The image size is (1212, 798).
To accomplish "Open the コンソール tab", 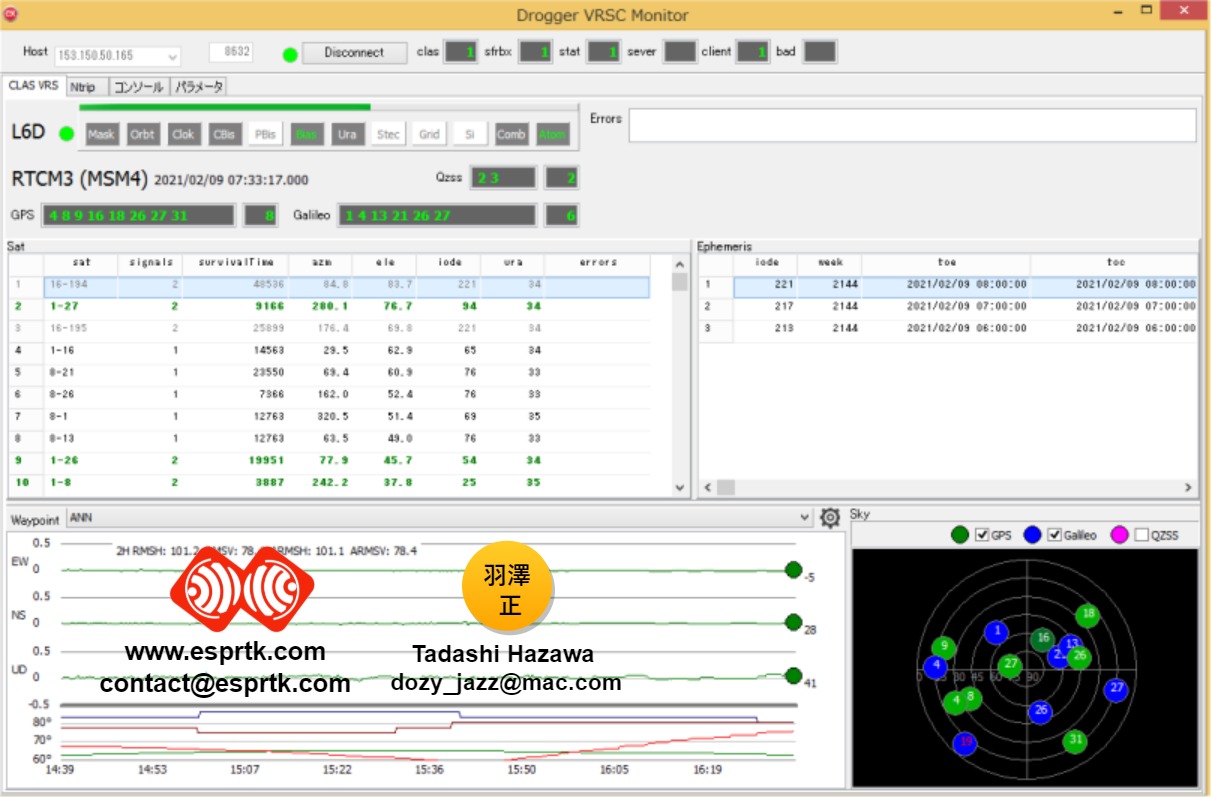I will (x=138, y=87).
